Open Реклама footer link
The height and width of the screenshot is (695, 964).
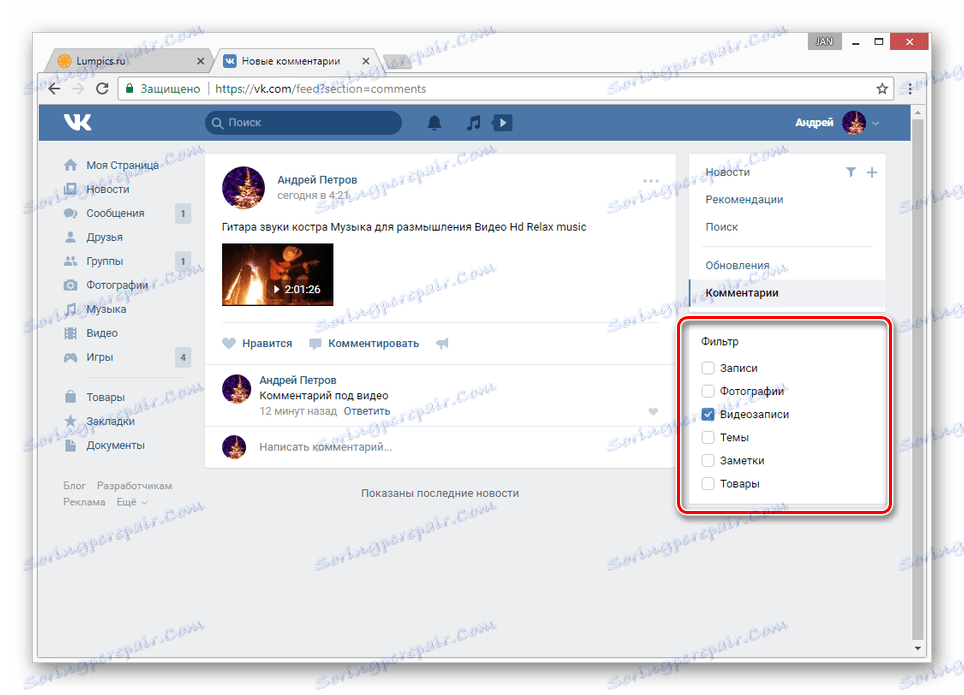(84, 502)
